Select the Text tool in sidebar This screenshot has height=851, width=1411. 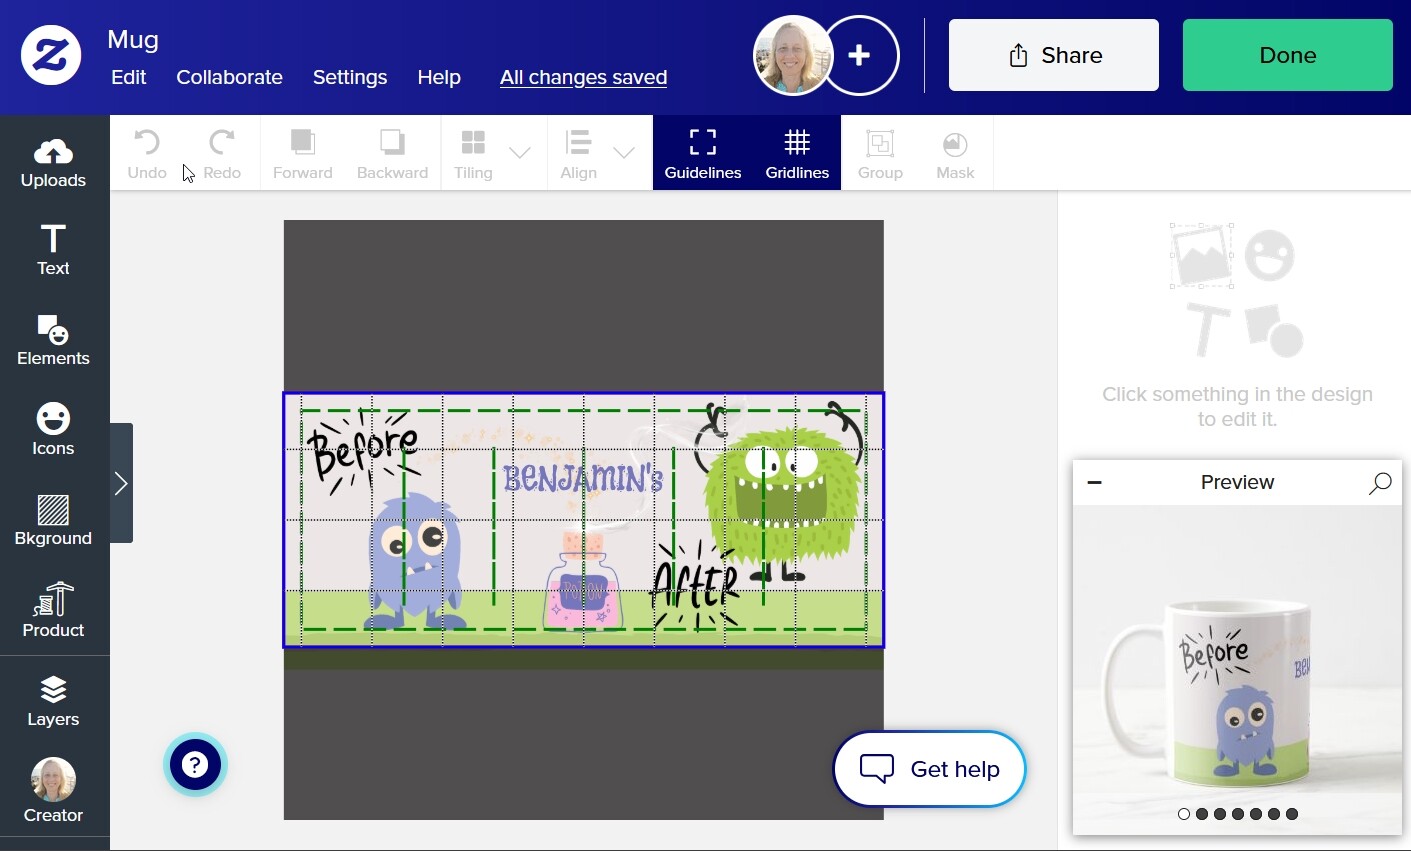coord(54,250)
